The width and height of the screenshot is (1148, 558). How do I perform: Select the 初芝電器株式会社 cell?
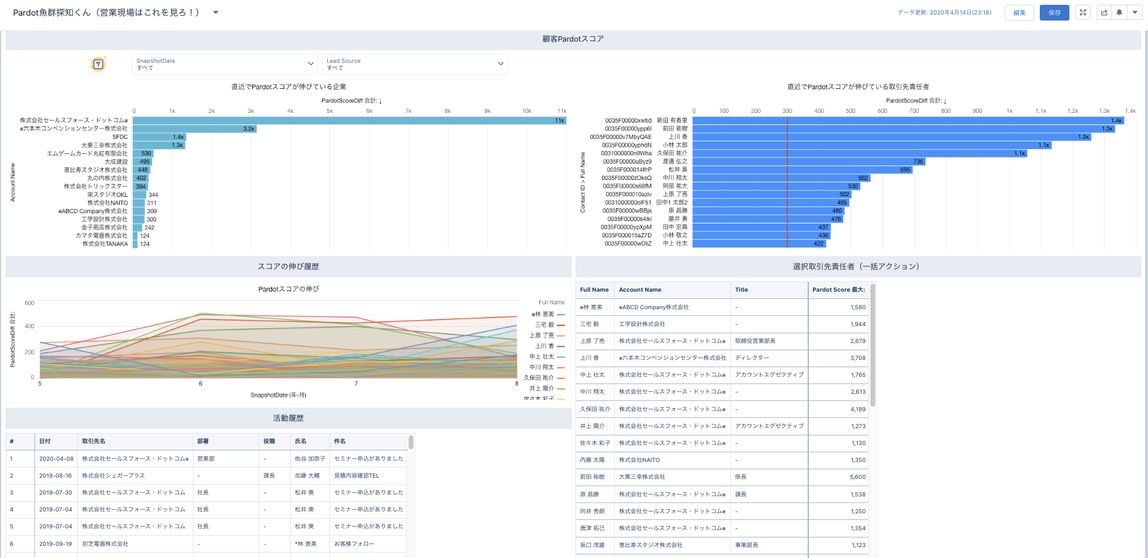135,544
